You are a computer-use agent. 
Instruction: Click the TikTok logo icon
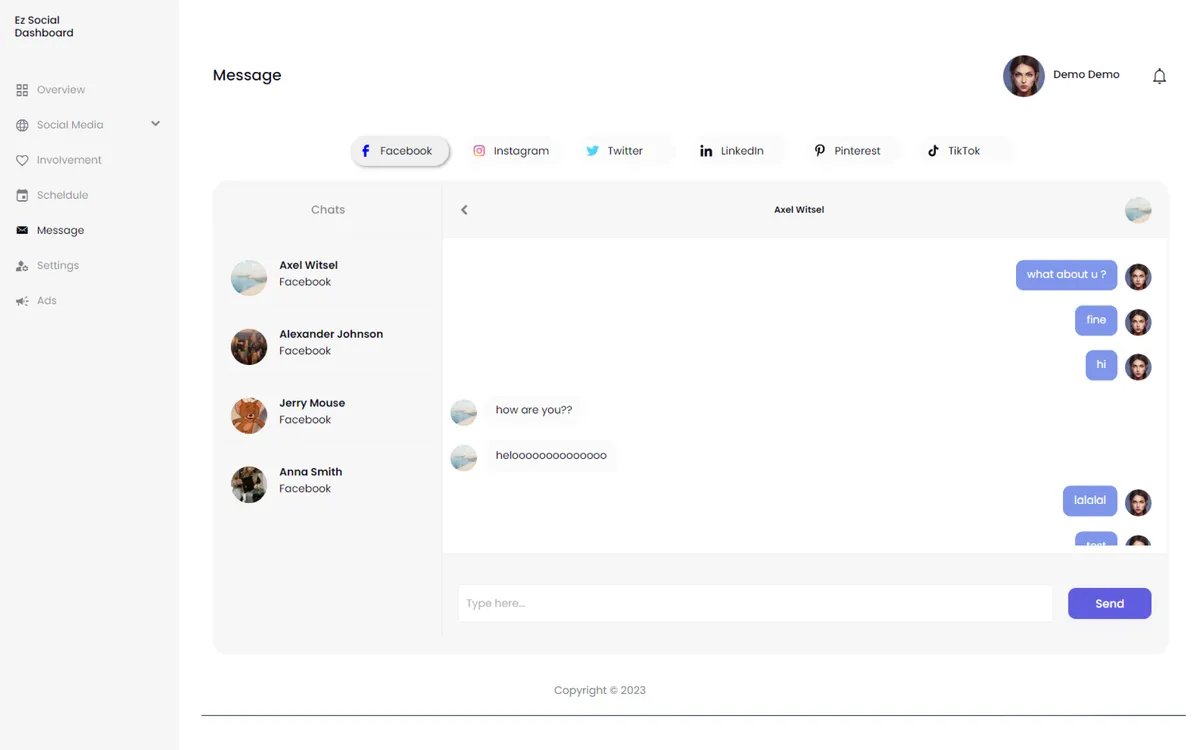(x=933, y=151)
